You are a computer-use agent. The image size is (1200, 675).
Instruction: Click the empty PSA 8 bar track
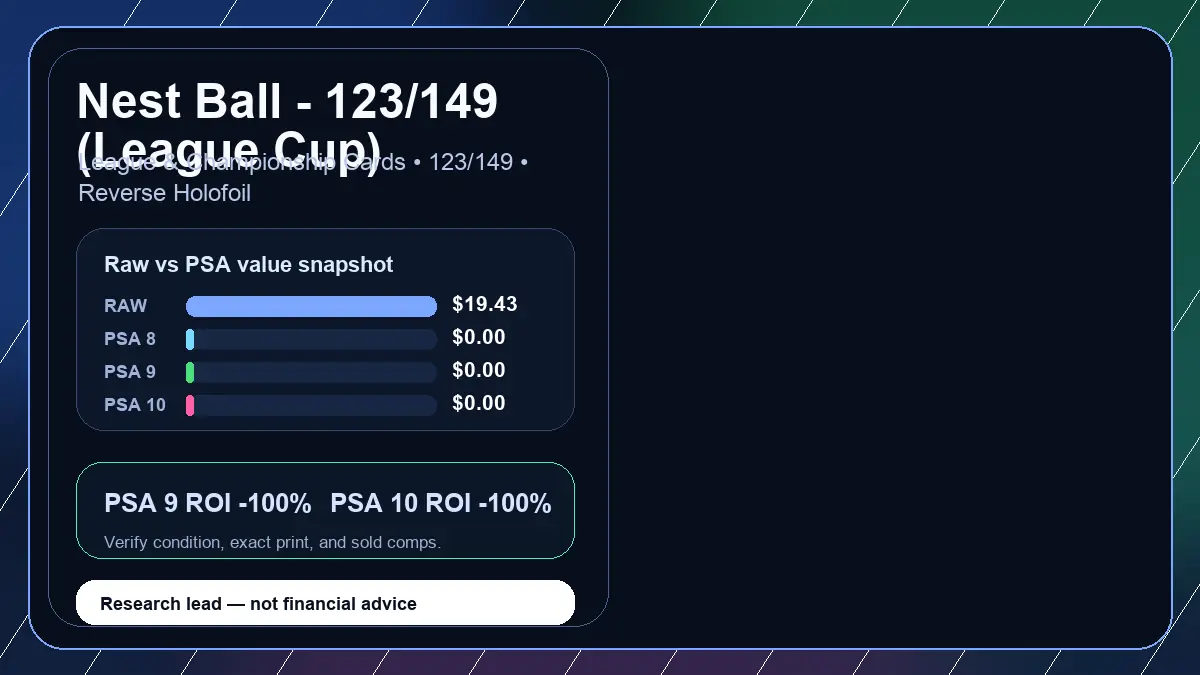tap(311, 339)
